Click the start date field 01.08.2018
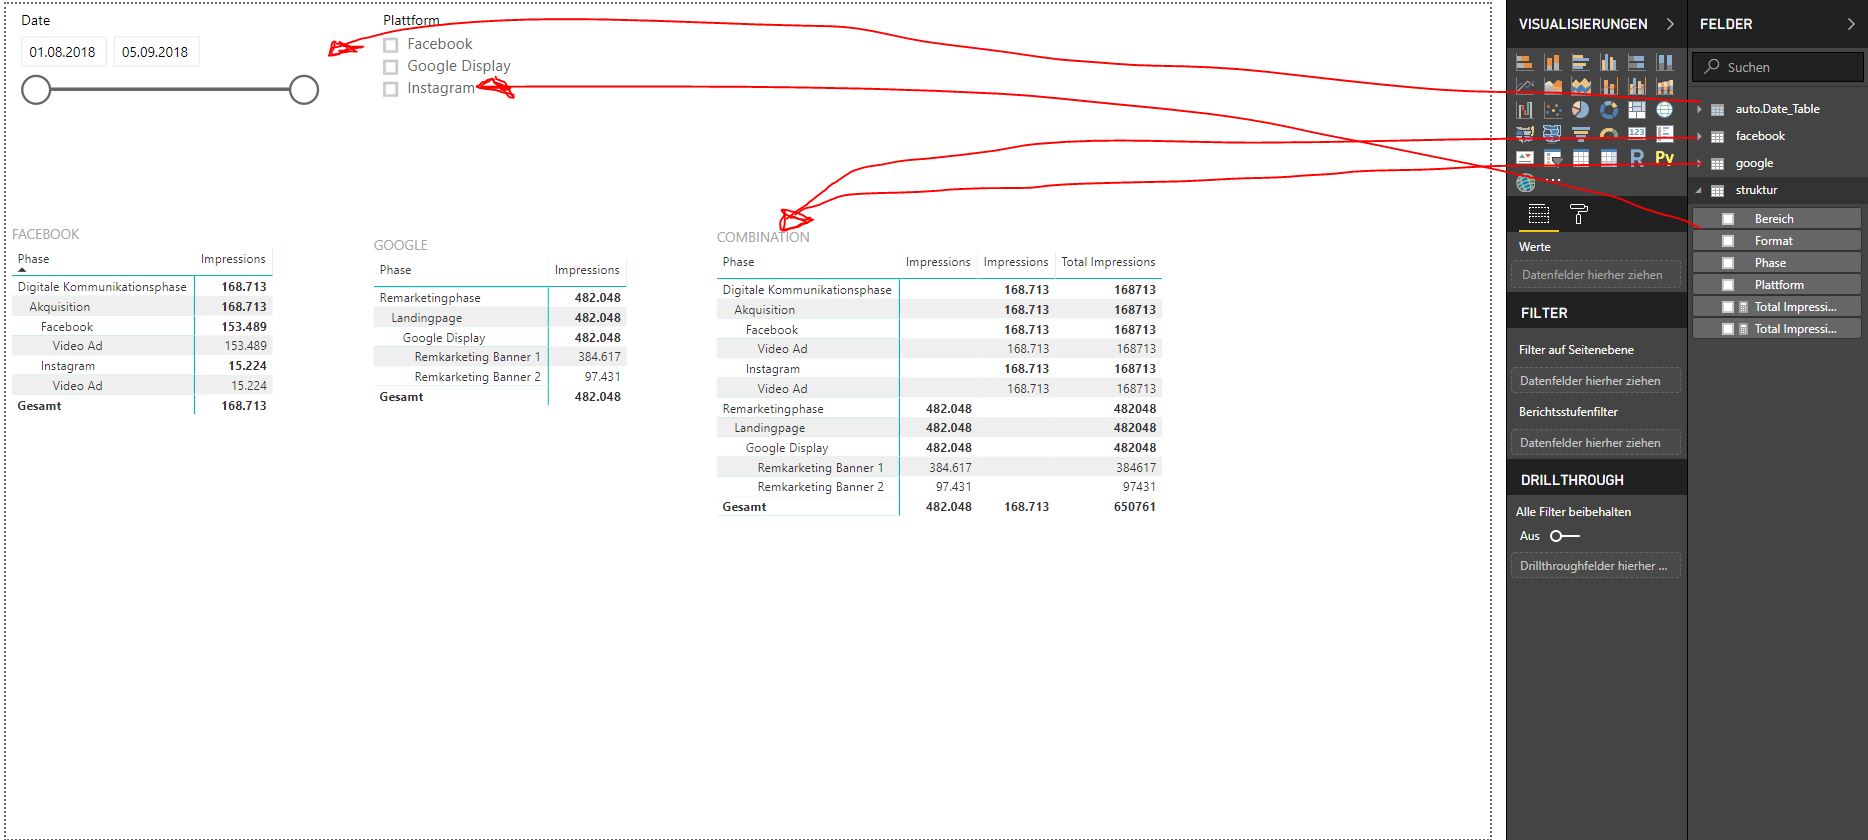Viewport: 1868px width, 840px height. [63, 52]
